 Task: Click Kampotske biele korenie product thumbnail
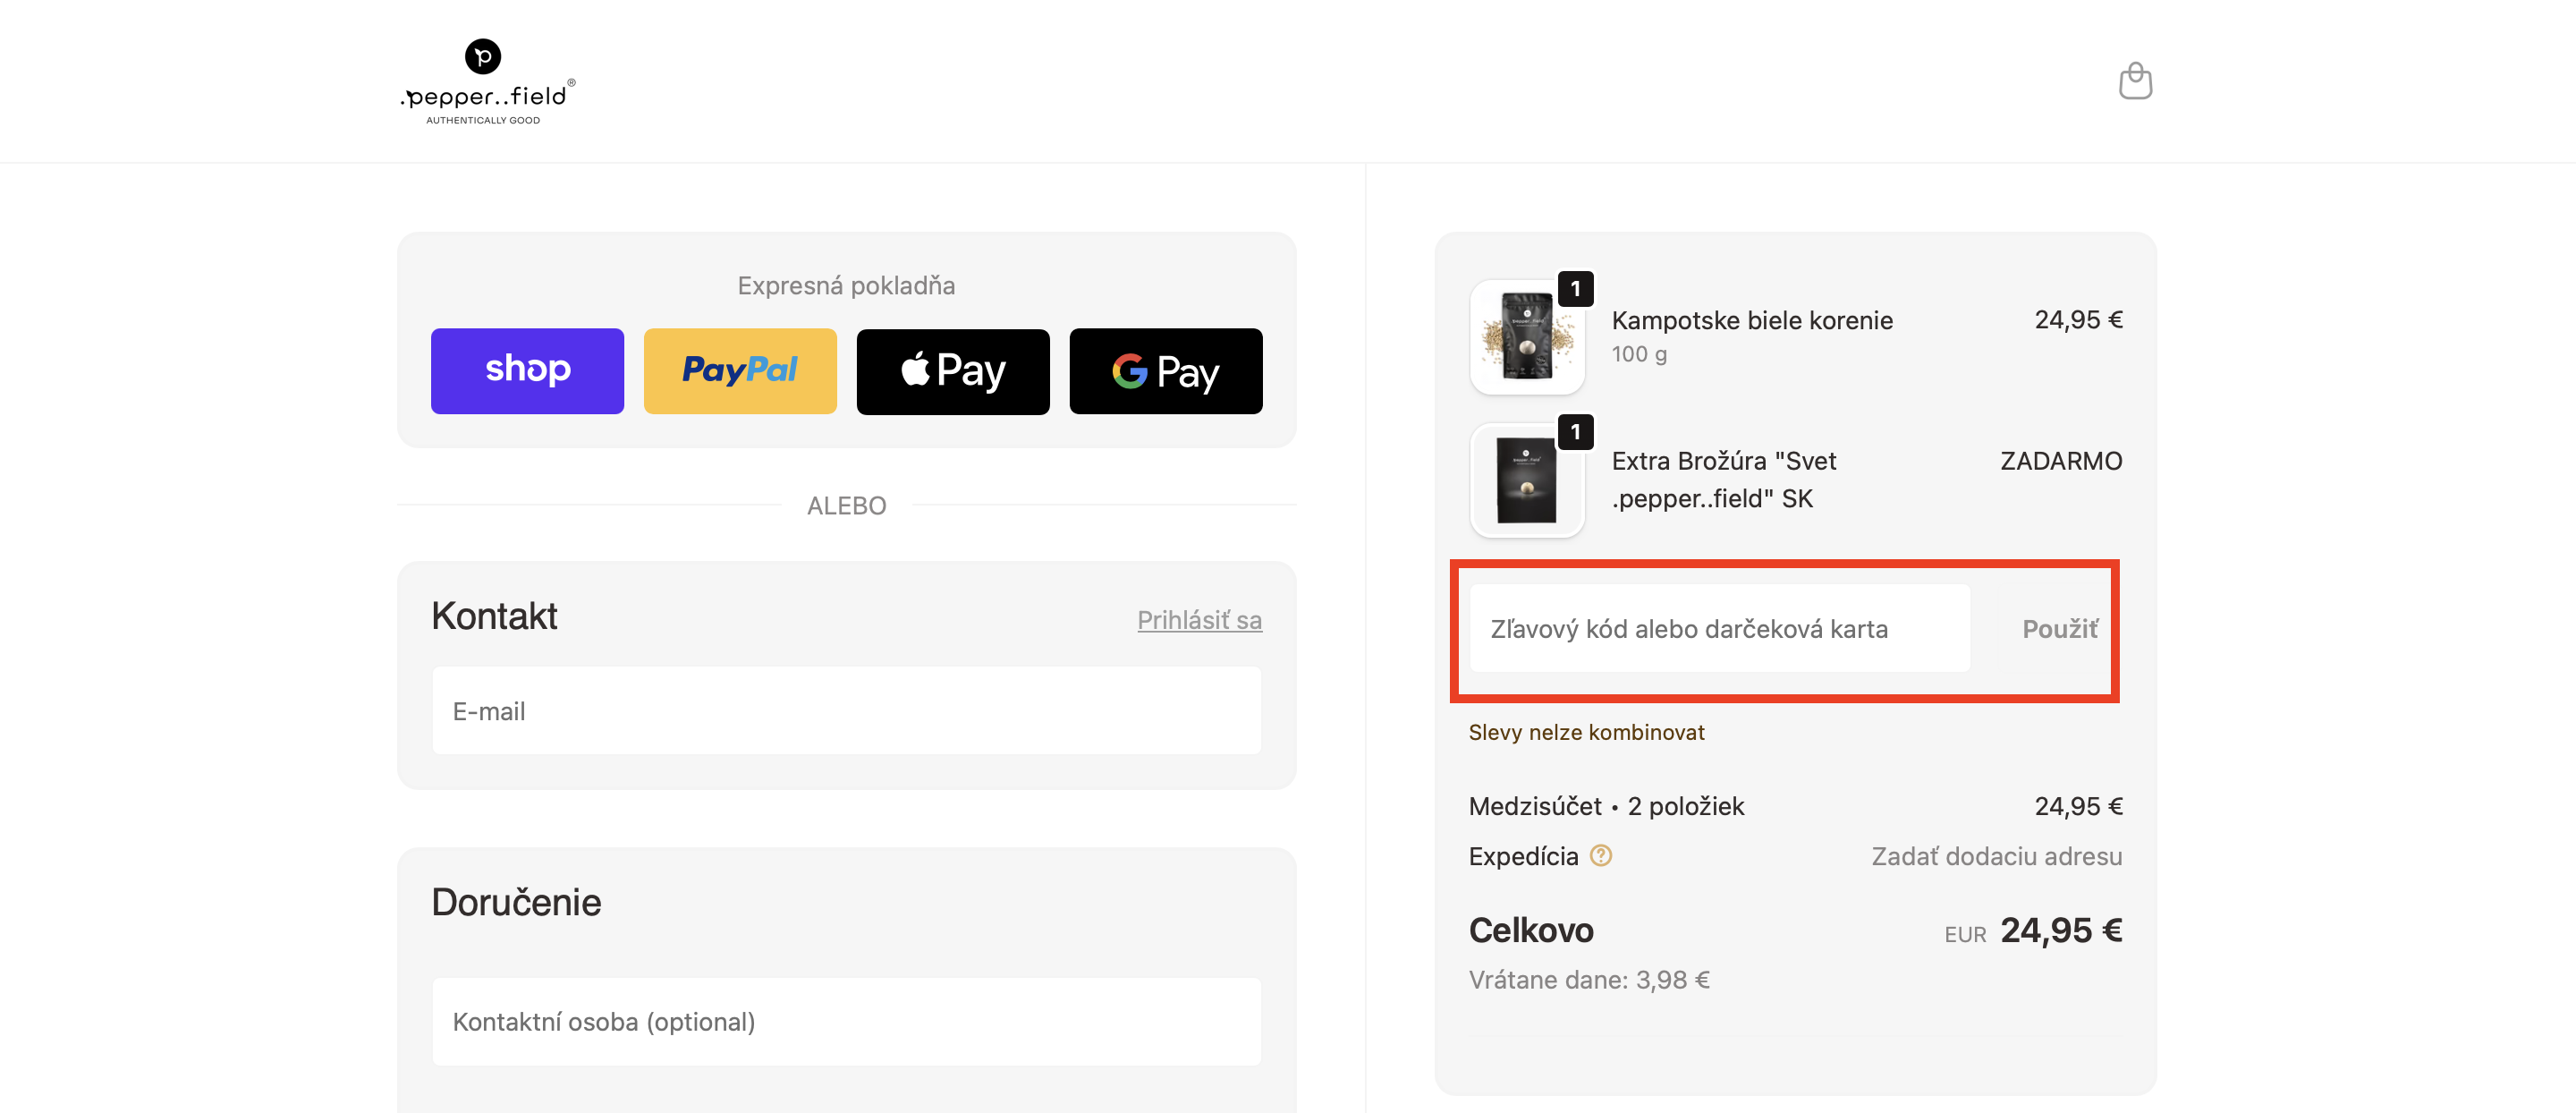(1526, 337)
